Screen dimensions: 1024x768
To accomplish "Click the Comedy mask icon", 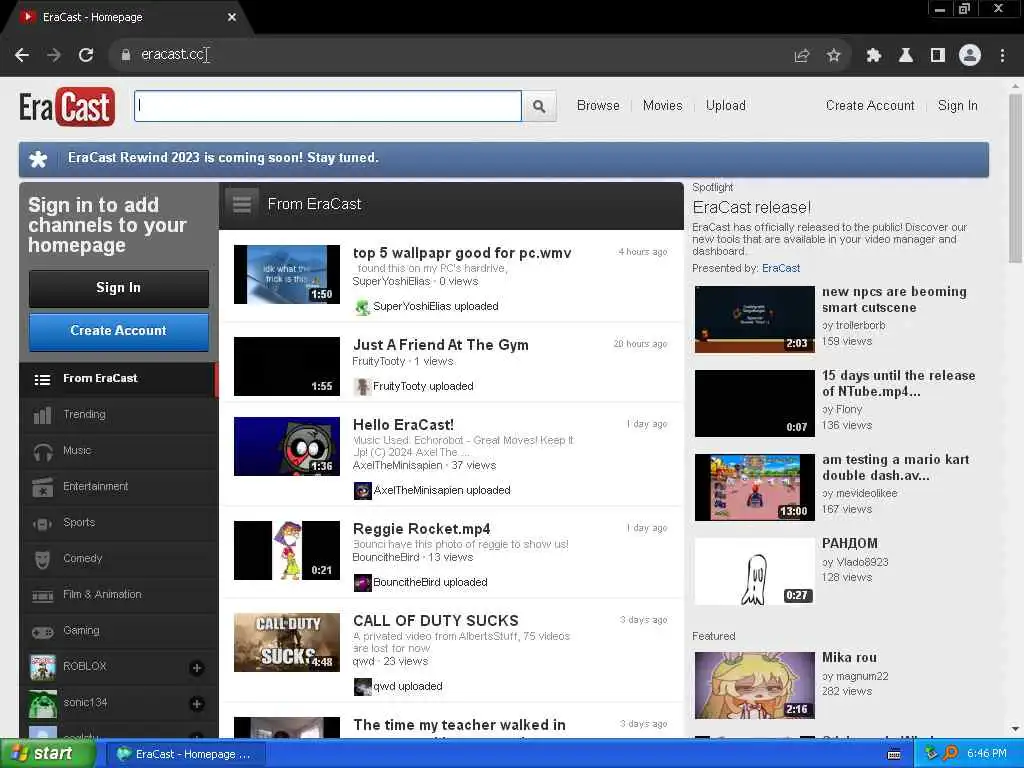I will pos(42,559).
